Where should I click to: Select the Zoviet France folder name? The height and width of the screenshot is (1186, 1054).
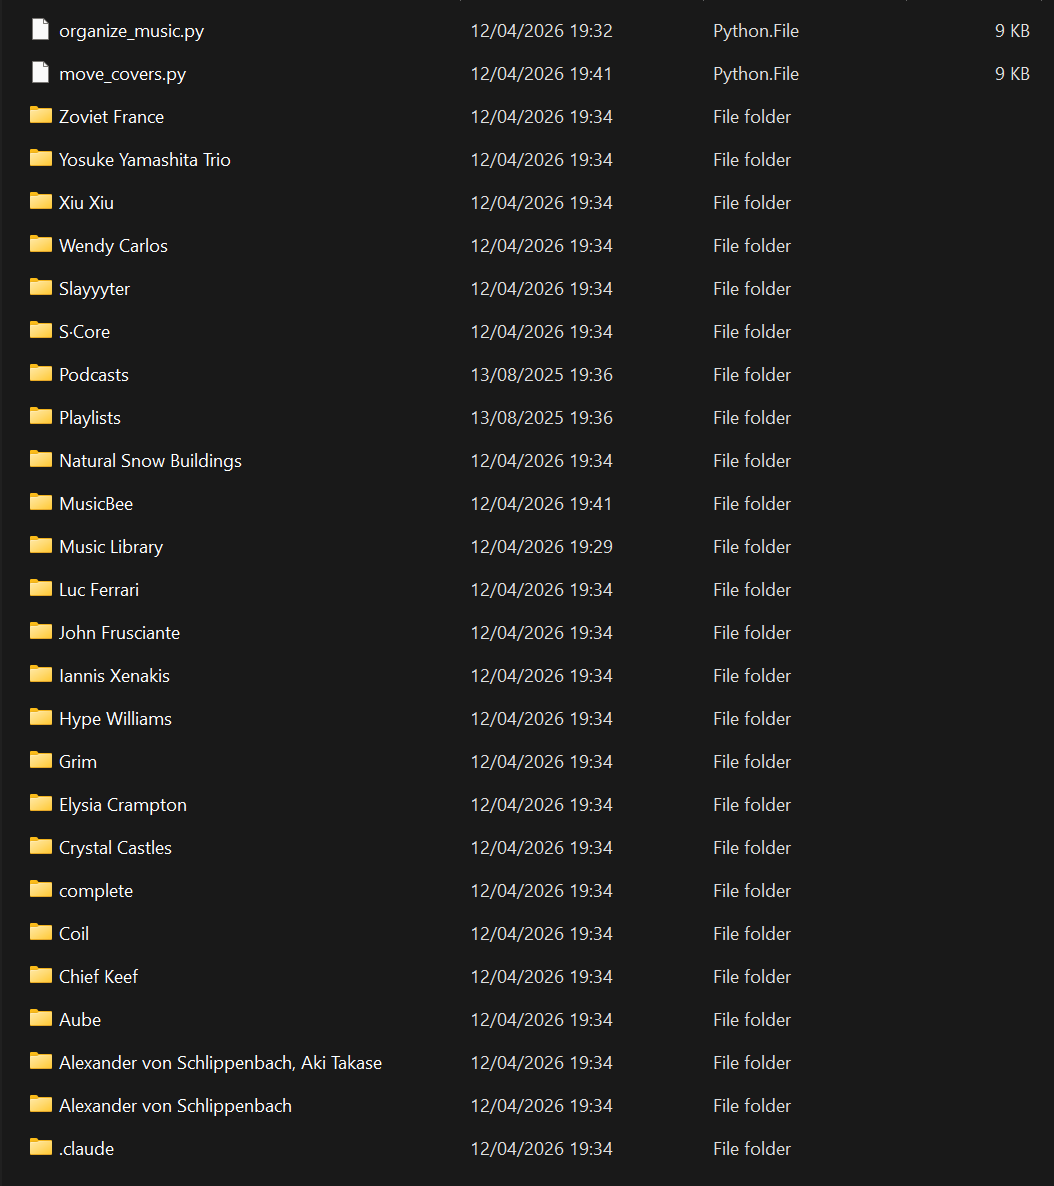pyautogui.click(x=111, y=116)
